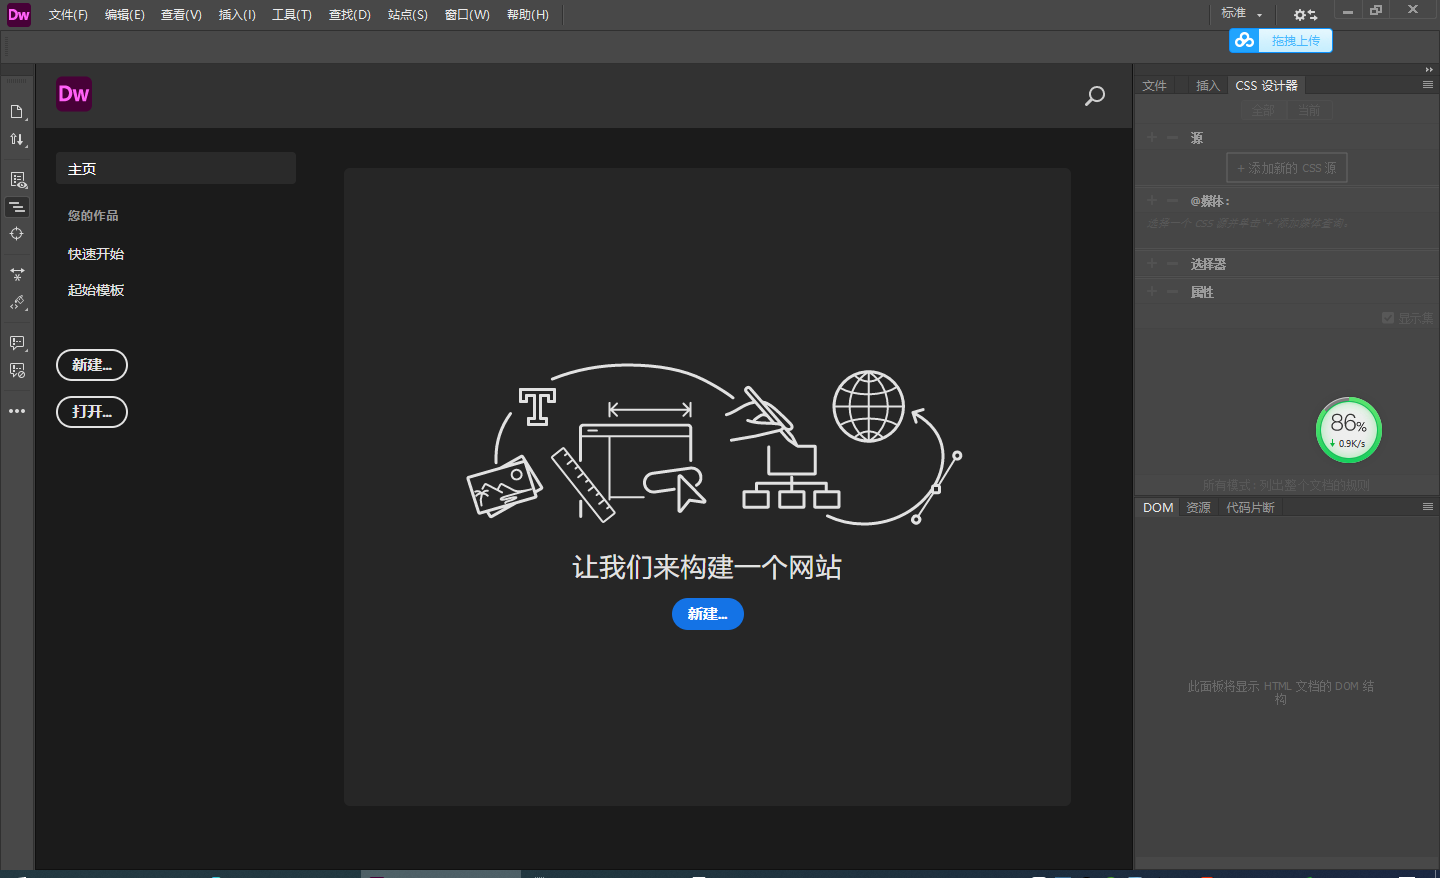Switch to the 资源 tab

tap(1198, 508)
